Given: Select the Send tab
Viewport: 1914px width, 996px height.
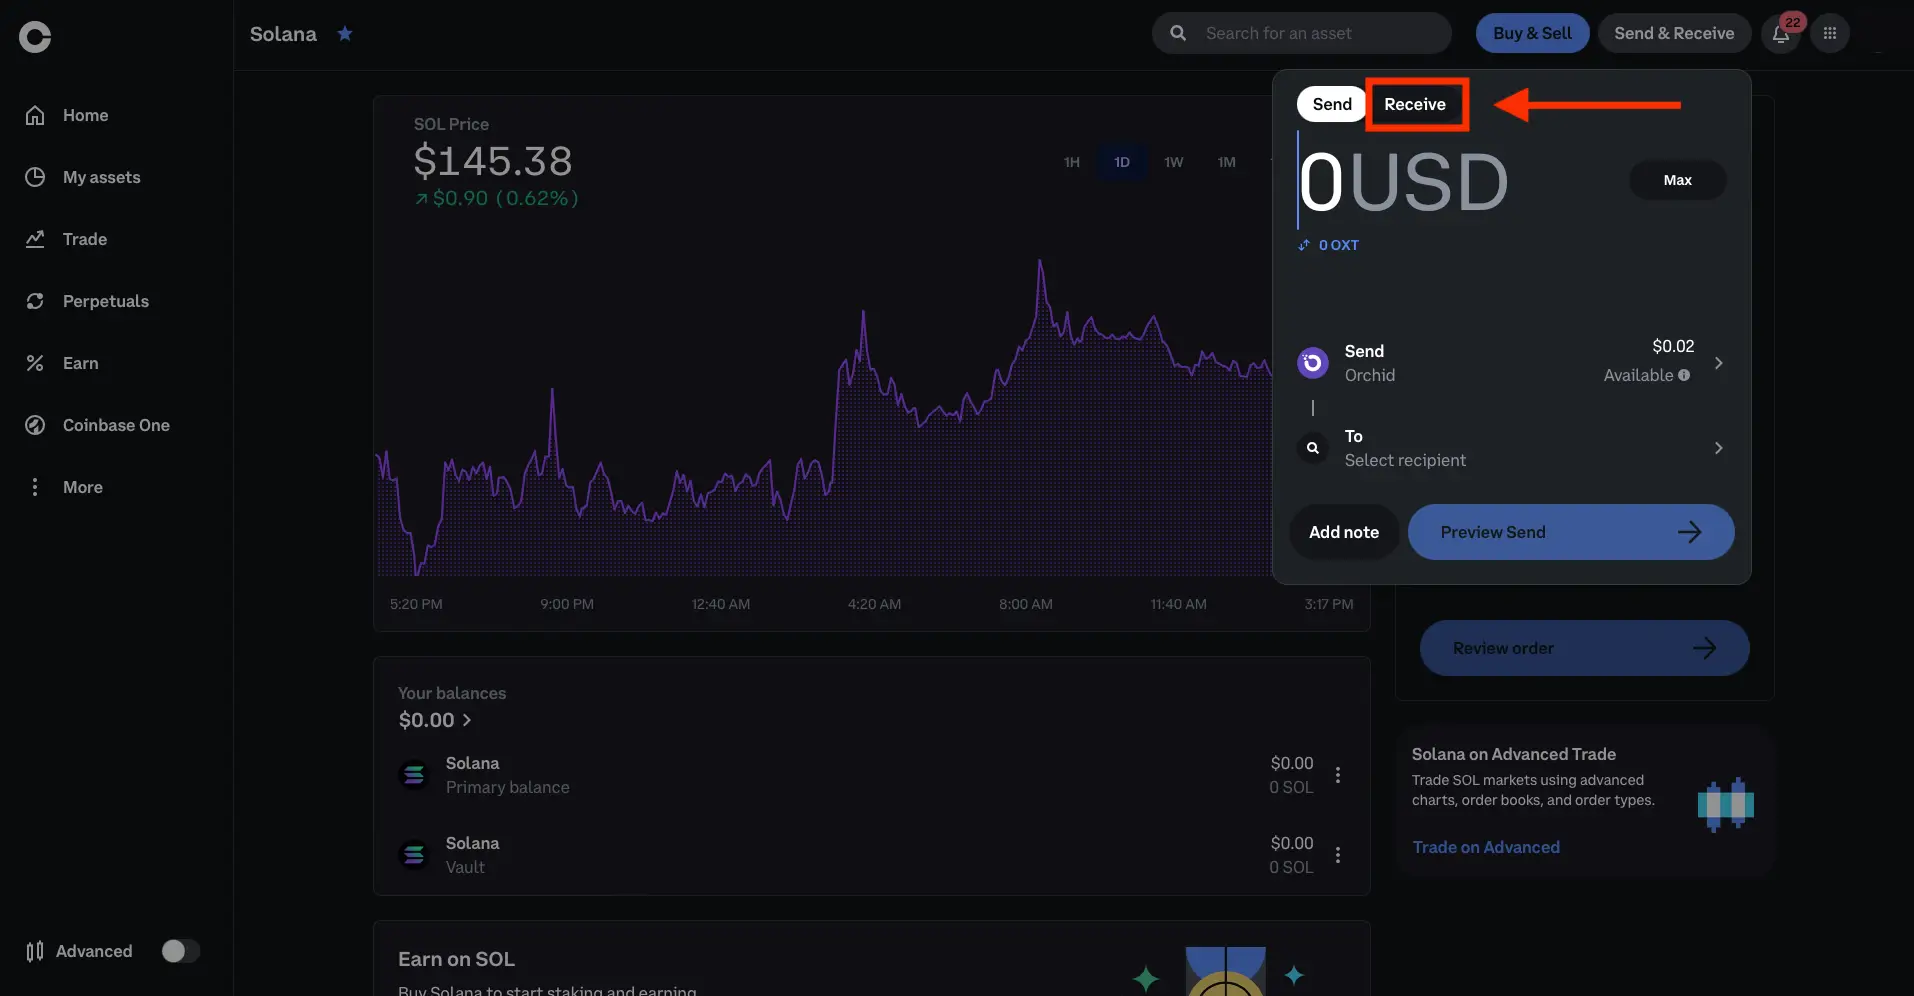Looking at the screenshot, I should [x=1332, y=104].
